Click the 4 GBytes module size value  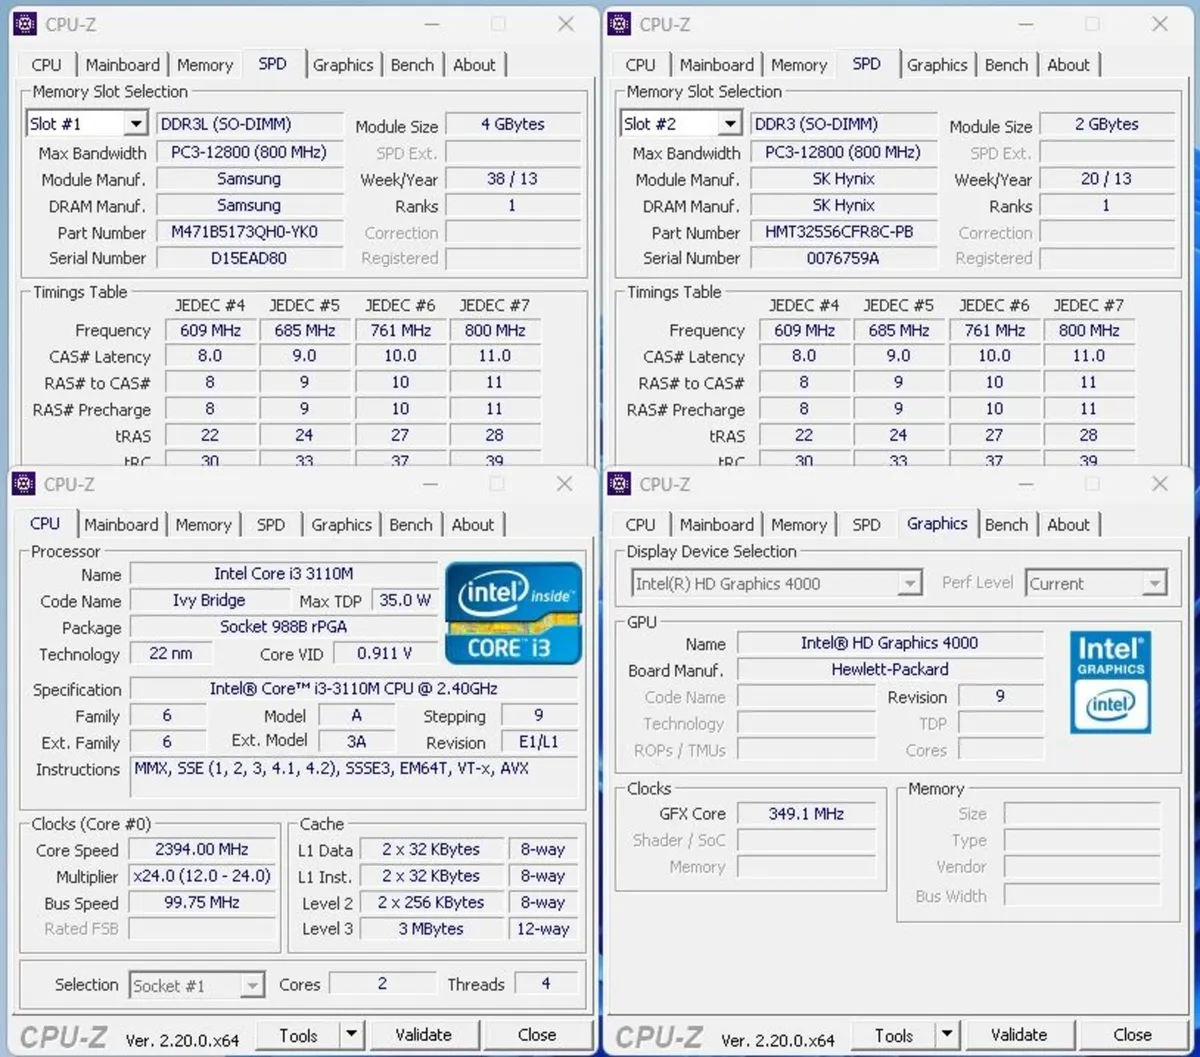point(513,125)
